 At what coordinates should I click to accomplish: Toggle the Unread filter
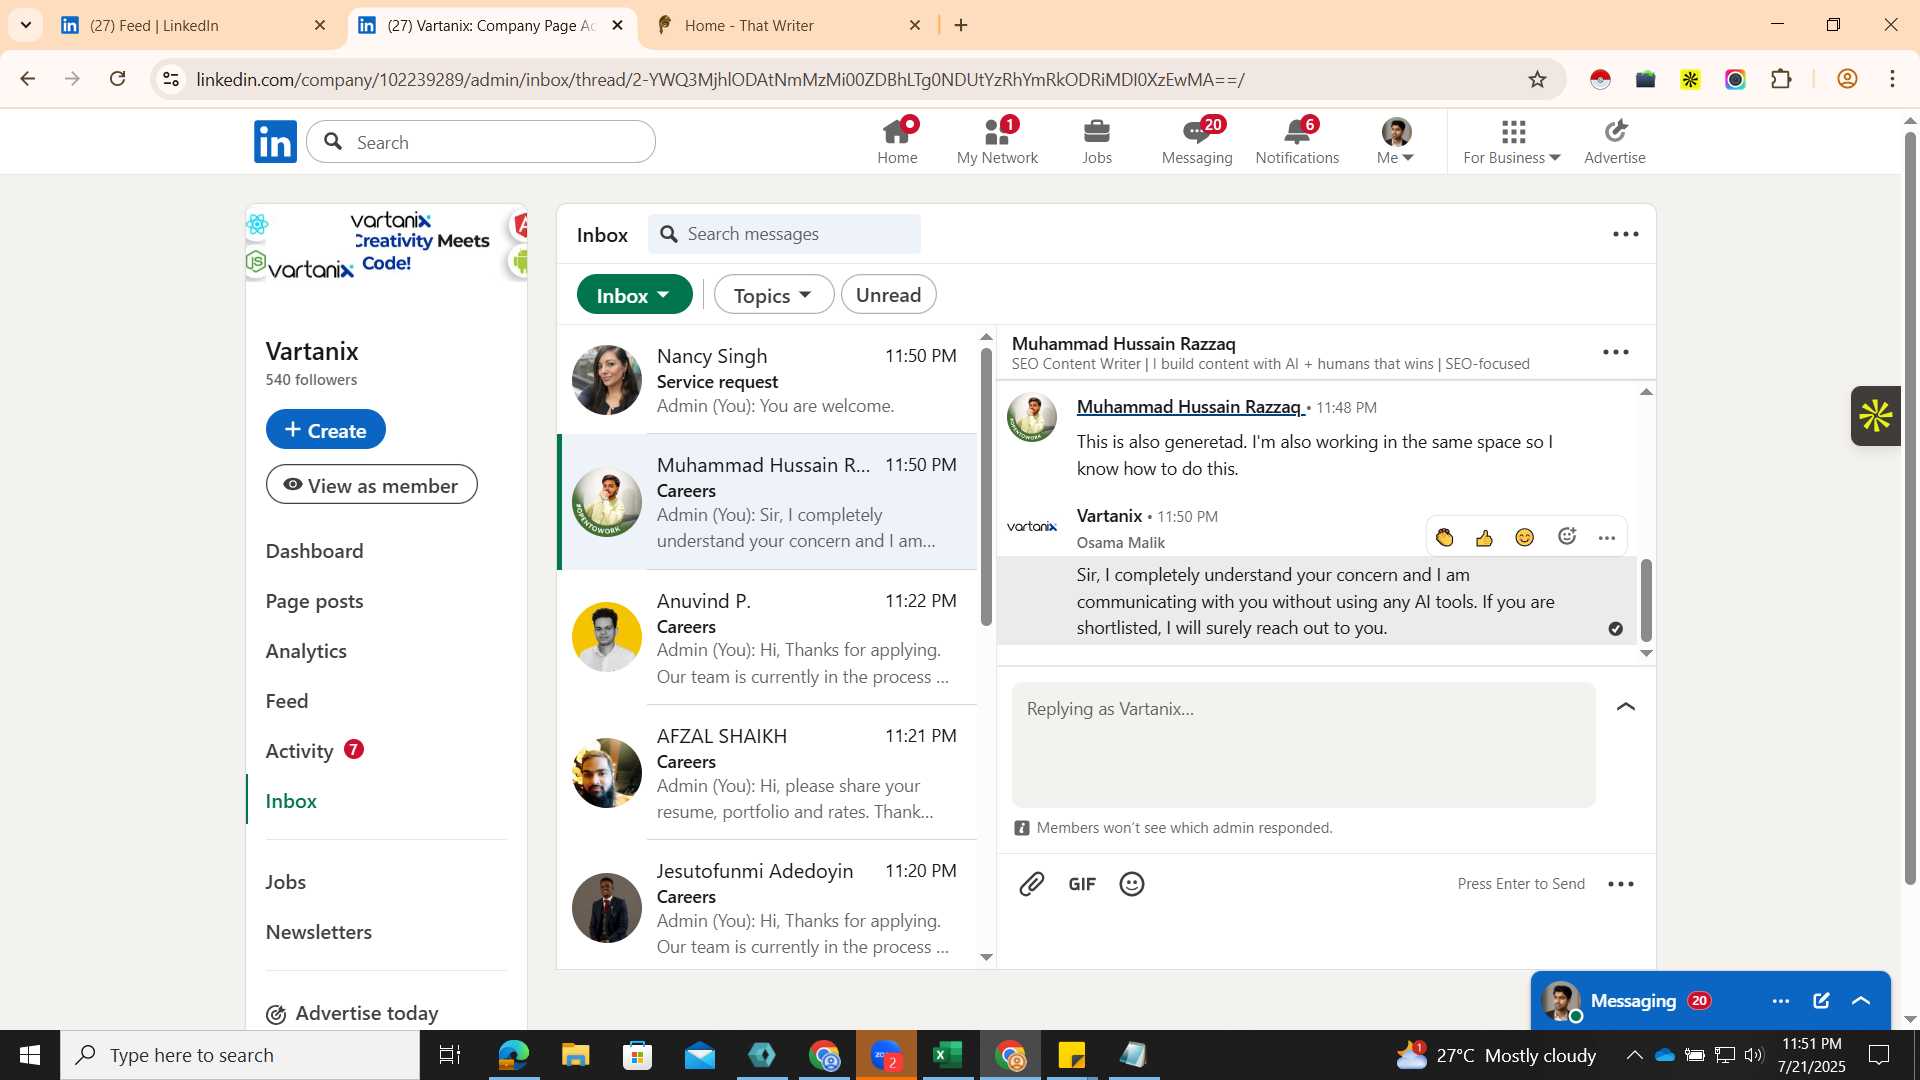click(x=888, y=295)
